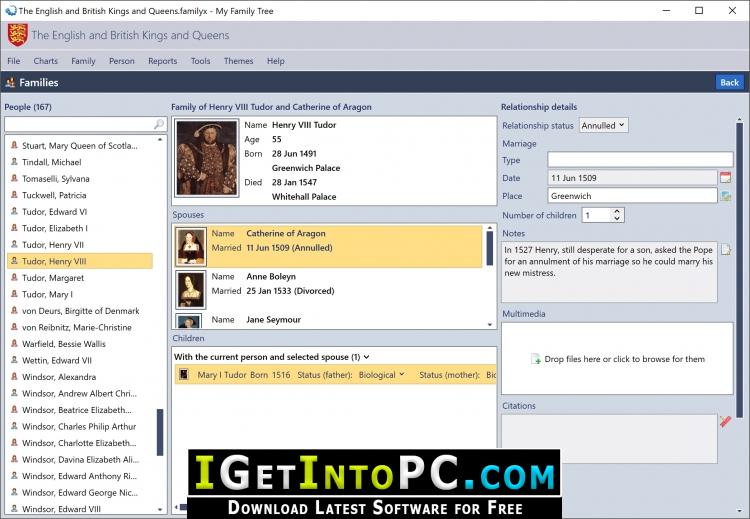Image resolution: width=750 pixels, height=519 pixels.
Task: Select Tomaselli, Sylvana from people list
Action: coord(79,178)
